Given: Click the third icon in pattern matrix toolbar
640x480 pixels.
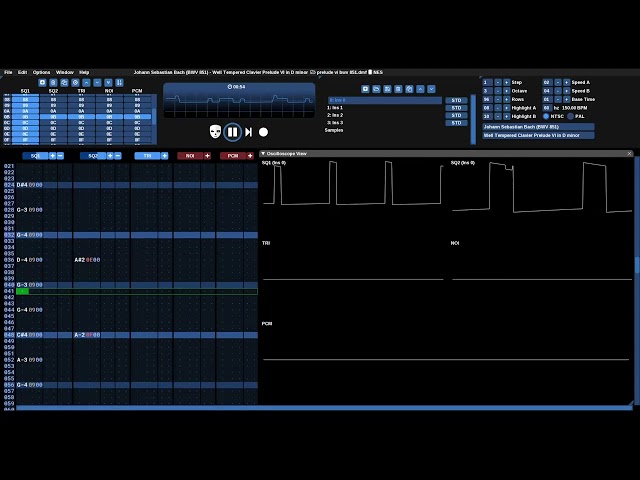Looking at the screenshot, I should [x=64, y=82].
